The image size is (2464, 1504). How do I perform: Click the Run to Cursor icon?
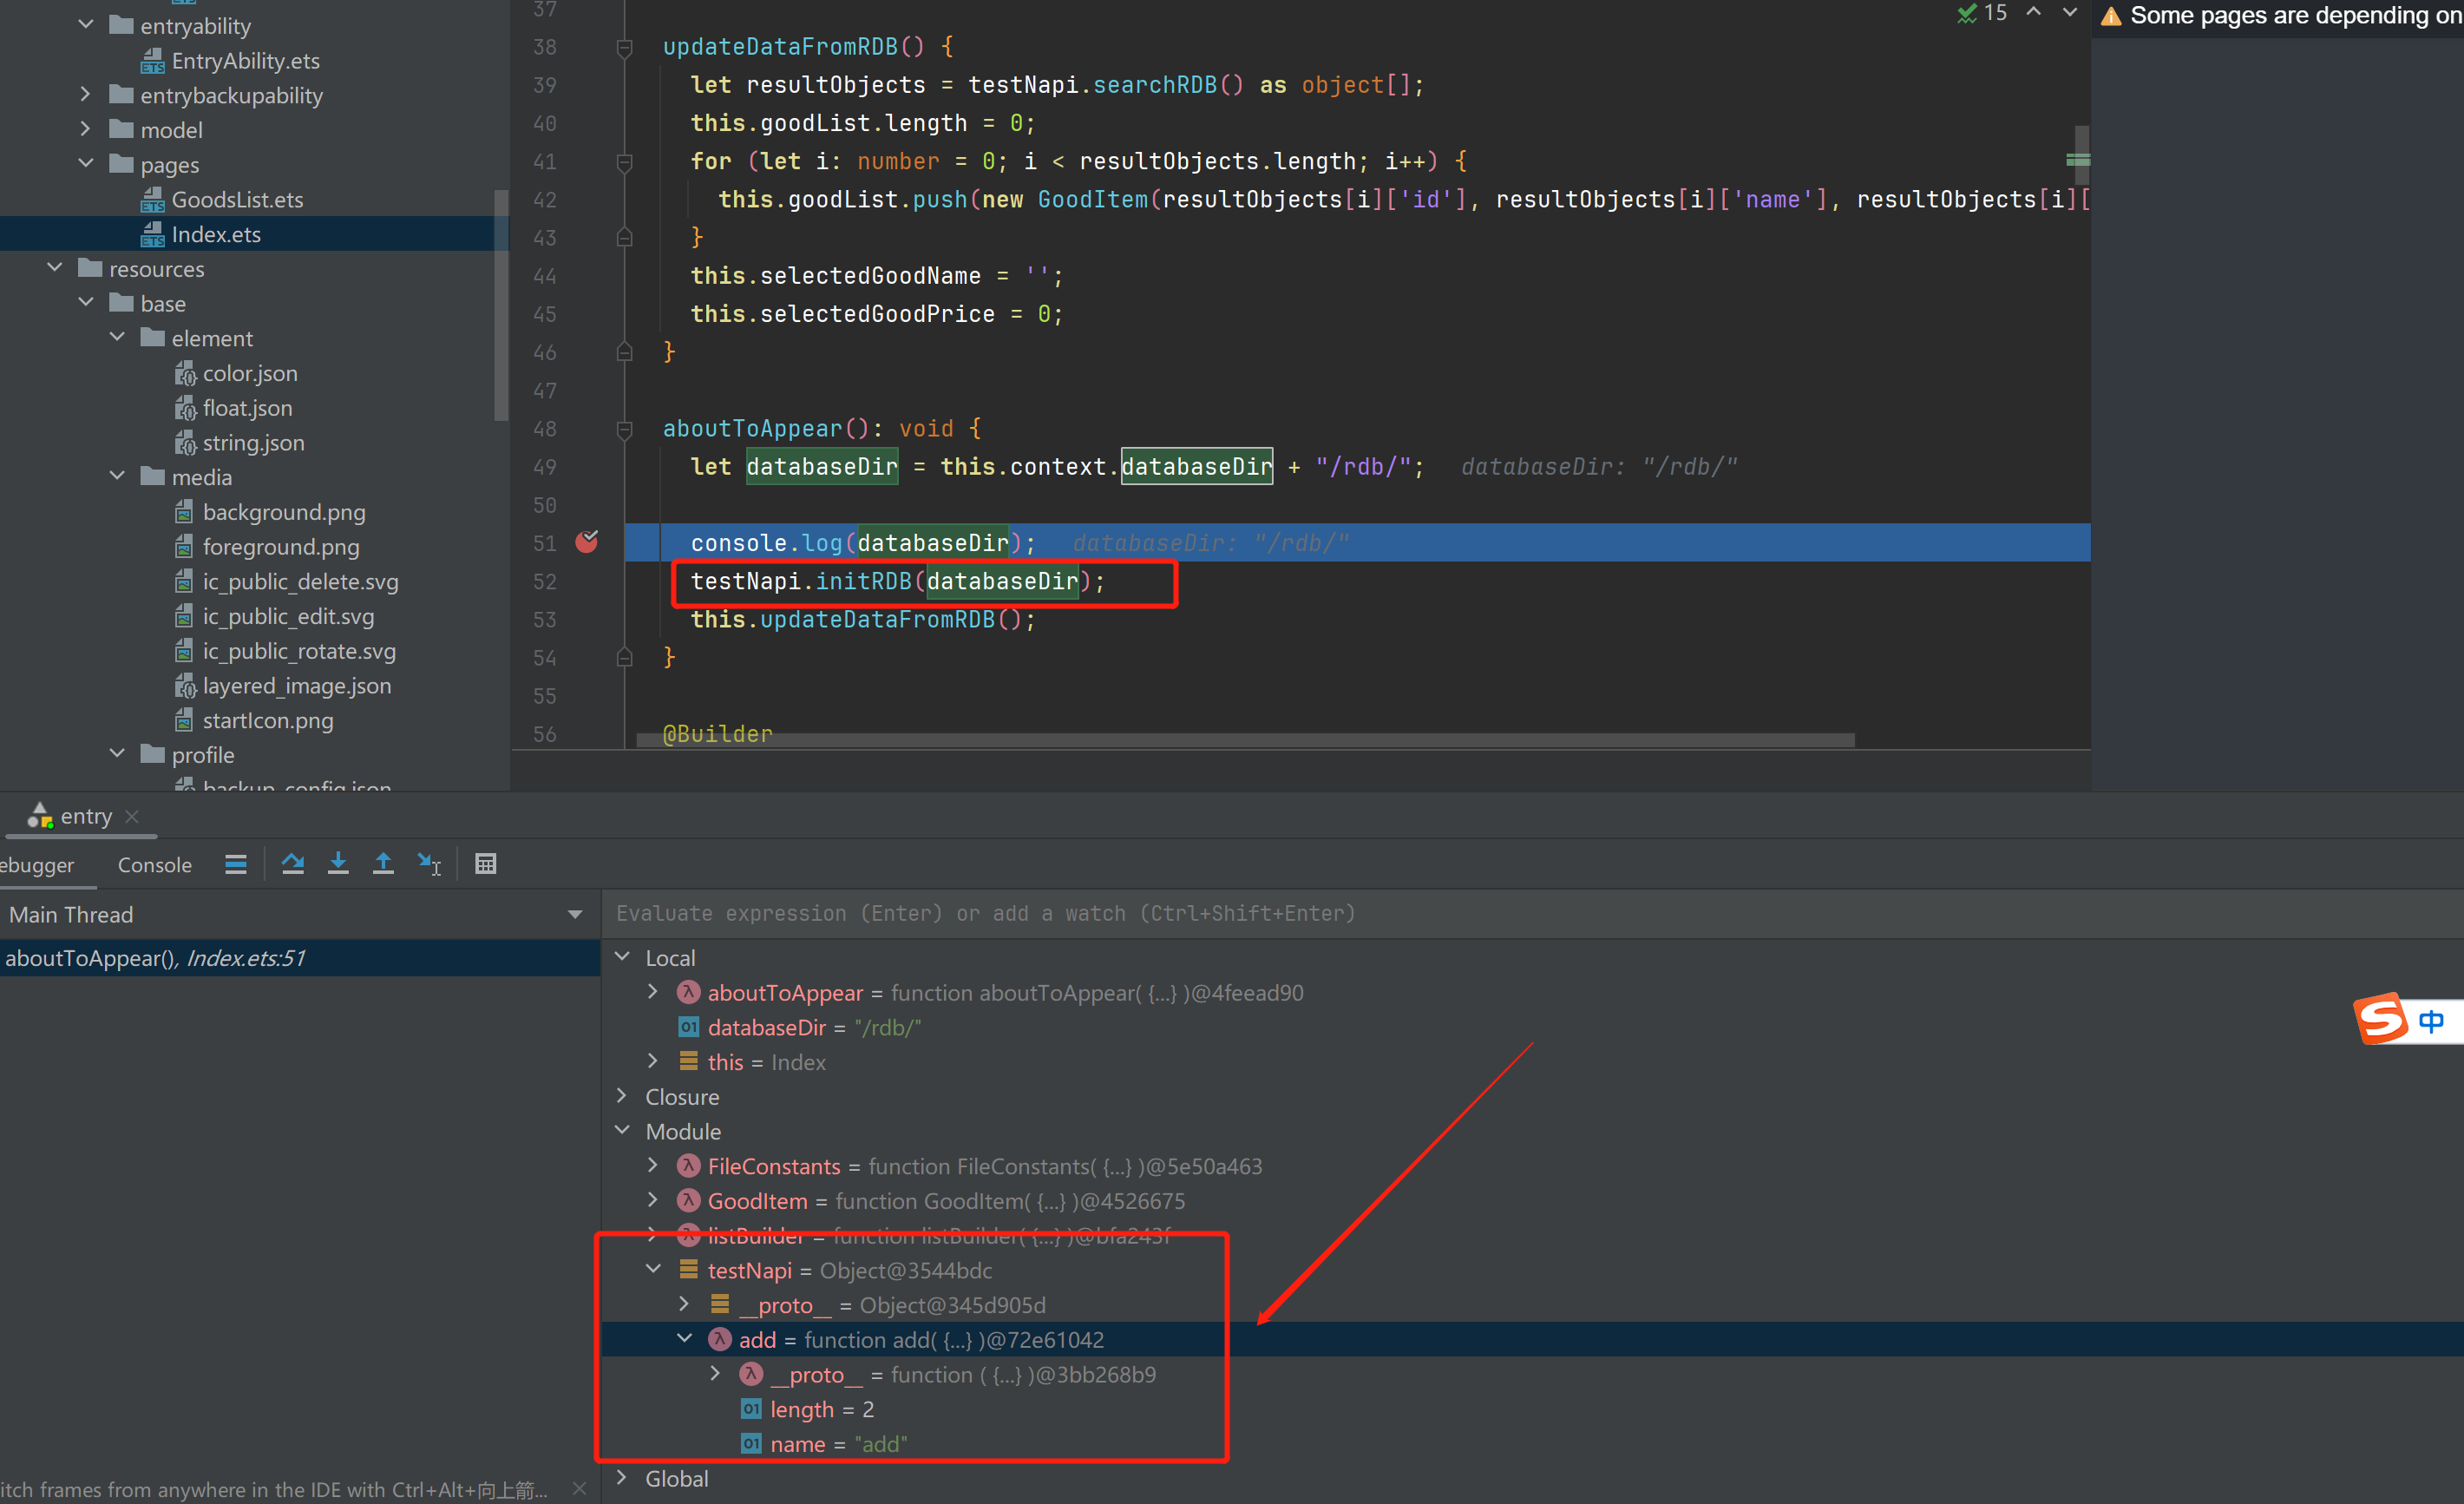[429, 864]
